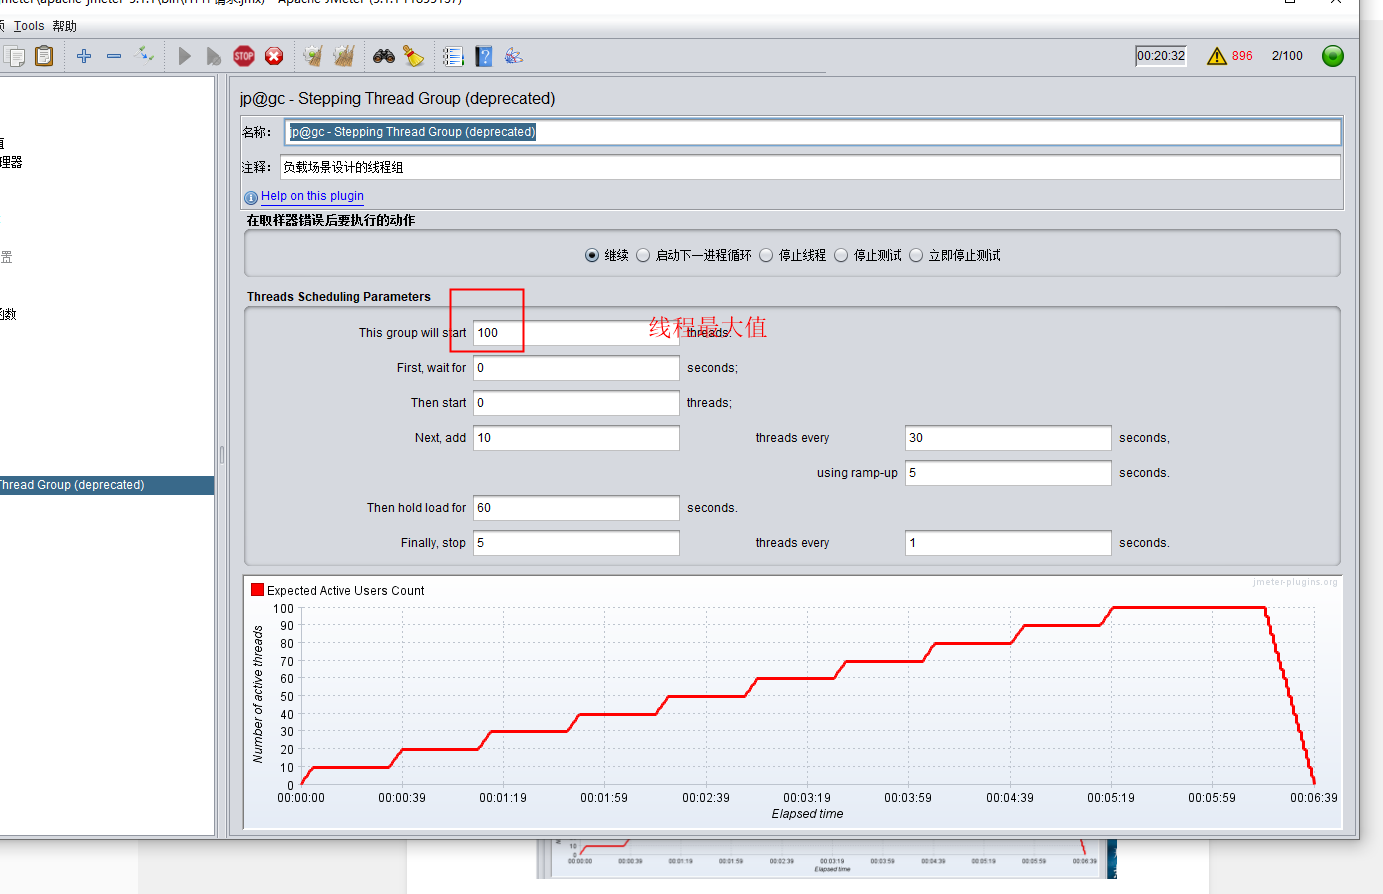The width and height of the screenshot is (1383, 894).
Task: Click the First, wait for seconds field
Action: pyautogui.click(x=576, y=368)
